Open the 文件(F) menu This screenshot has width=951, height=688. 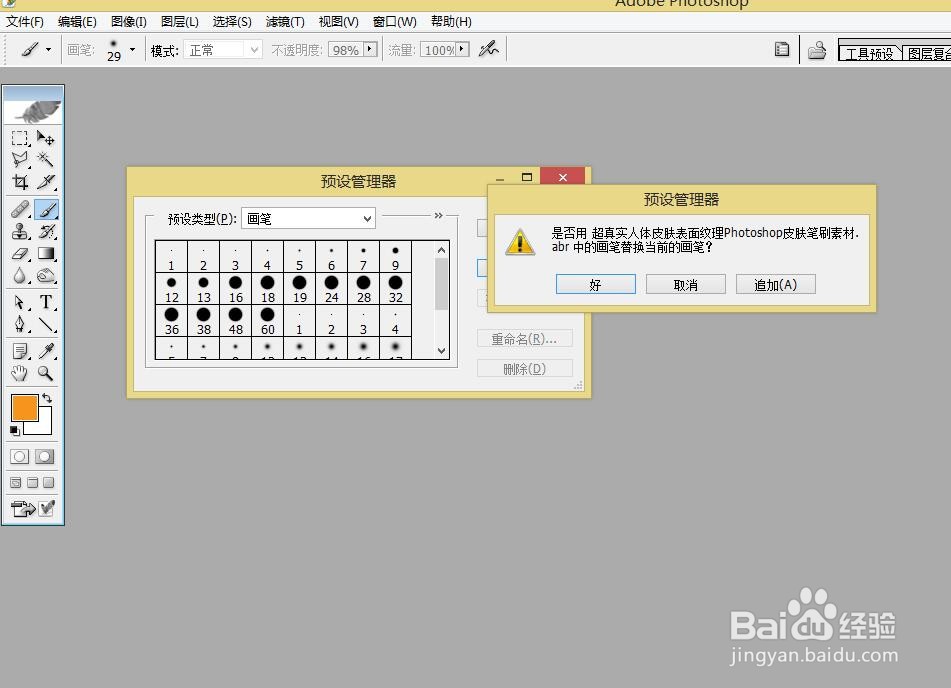(x=25, y=22)
